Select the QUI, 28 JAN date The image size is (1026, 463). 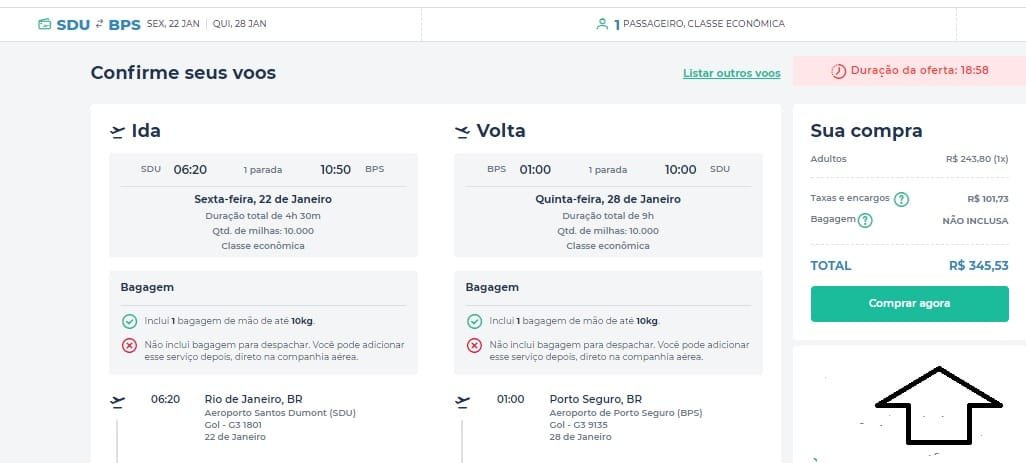(239, 24)
